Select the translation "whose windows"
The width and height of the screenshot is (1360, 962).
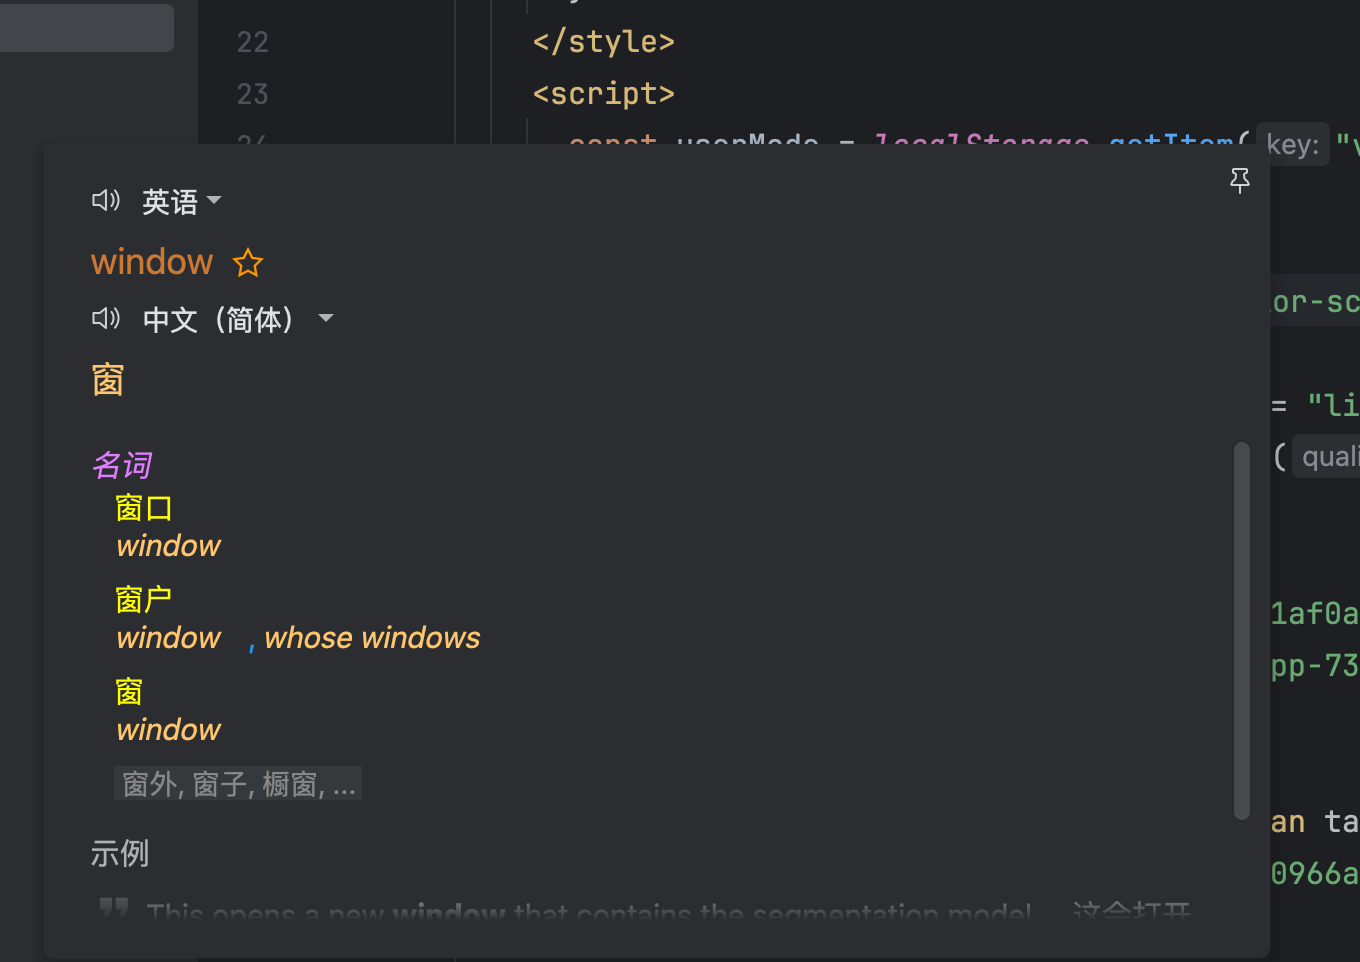coord(372,638)
